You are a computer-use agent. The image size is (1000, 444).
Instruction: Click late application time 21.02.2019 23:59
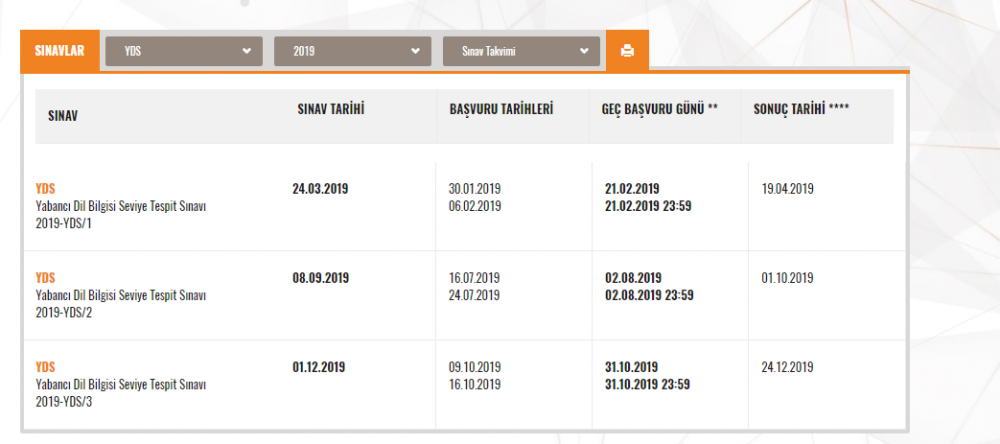click(x=648, y=206)
